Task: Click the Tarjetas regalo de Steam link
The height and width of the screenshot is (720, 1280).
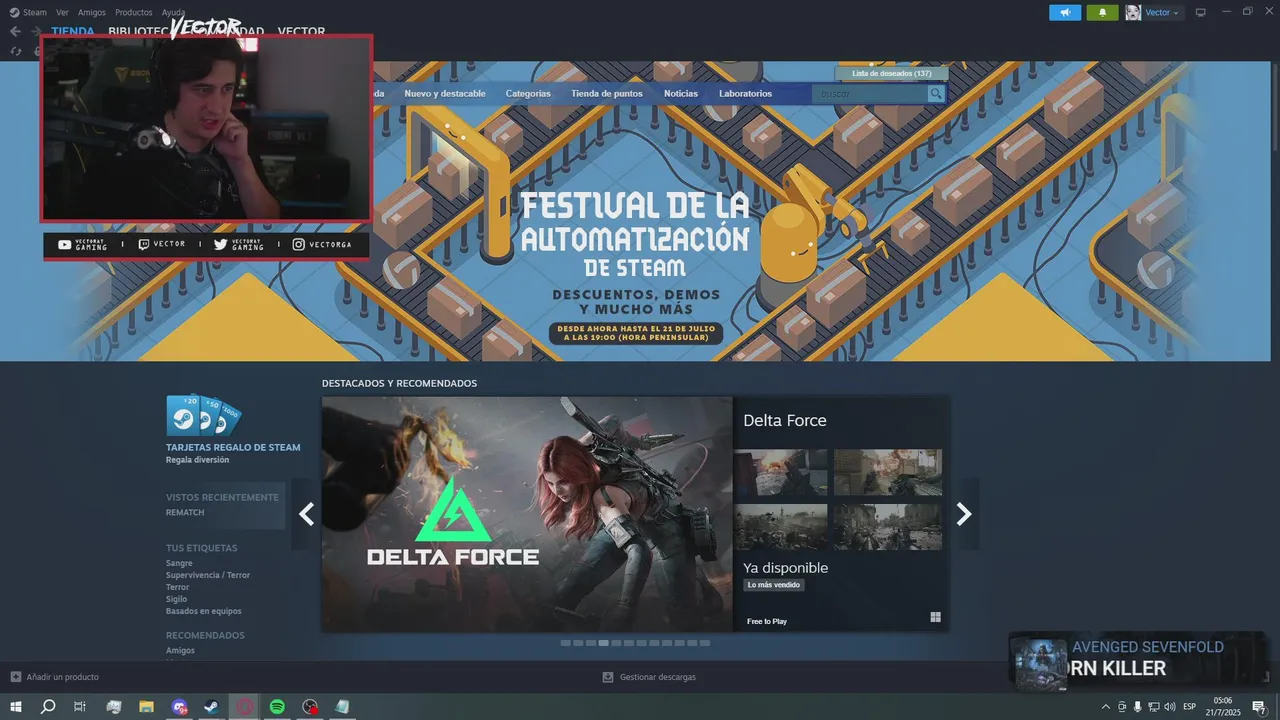Action: click(233, 447)
